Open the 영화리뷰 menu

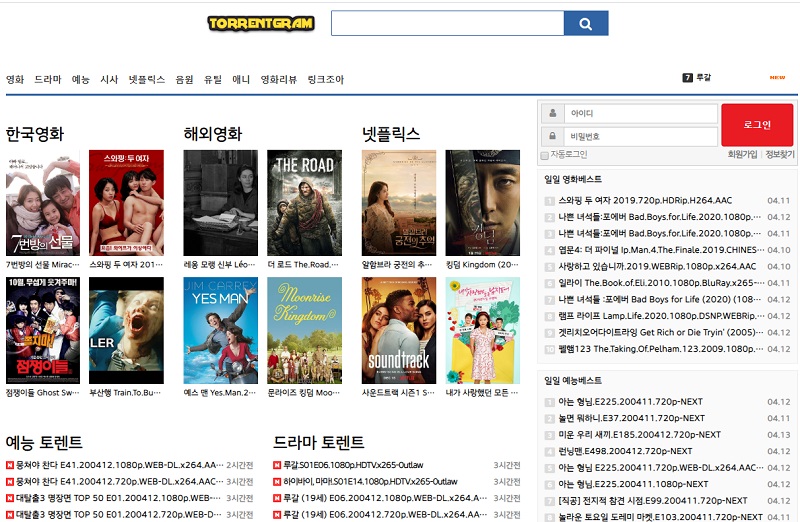pyautogui.click(x=279, y=80)
